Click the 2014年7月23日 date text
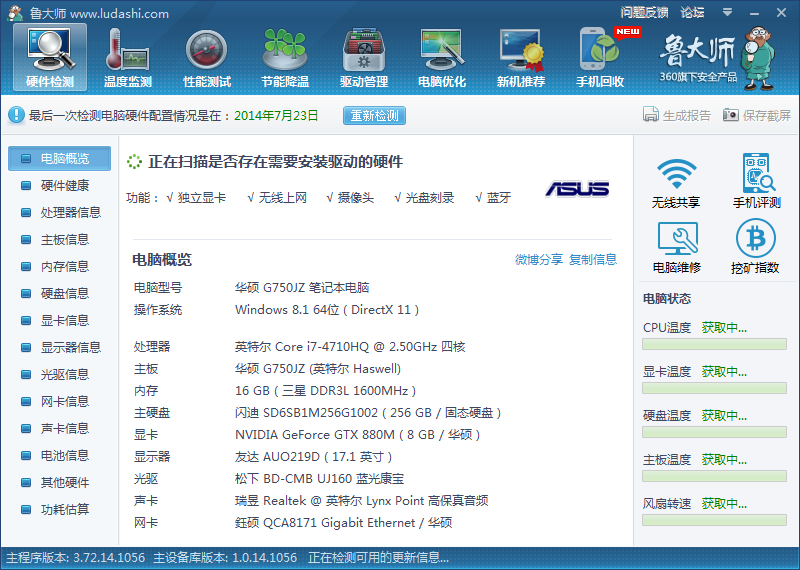The width and height of the screenshot is (800, 570). point(276,115)
